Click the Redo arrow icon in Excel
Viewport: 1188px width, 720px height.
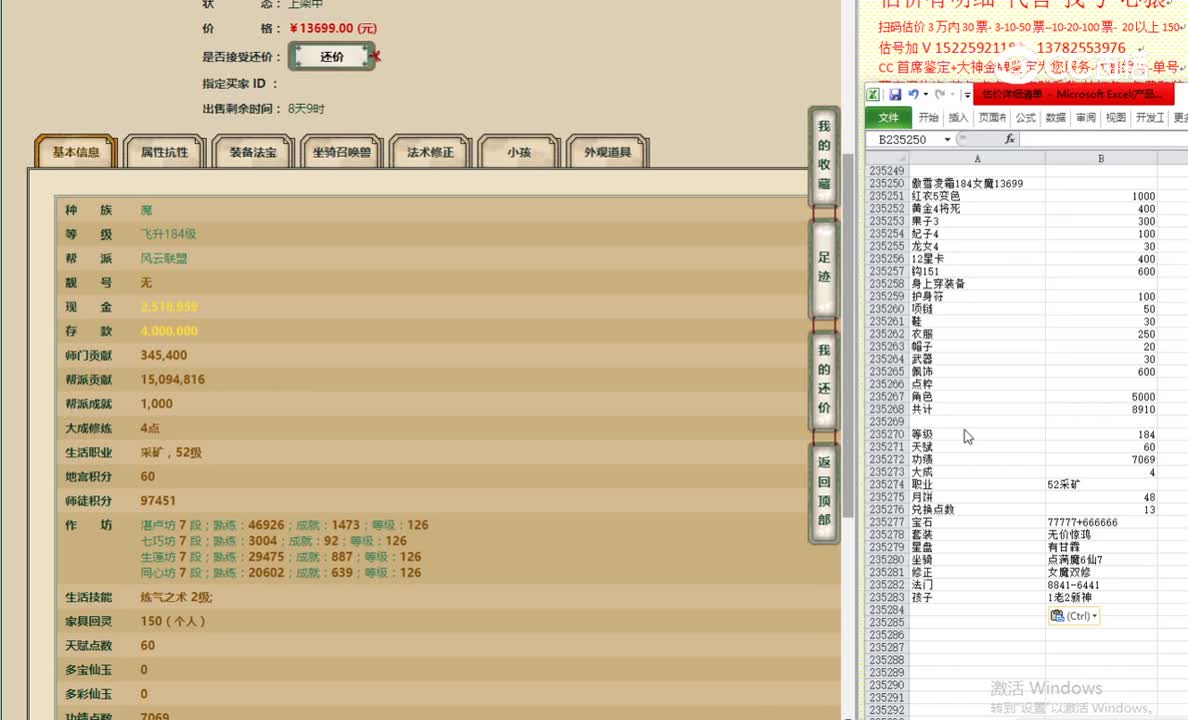pyautogui.click(x=940, y=94)
